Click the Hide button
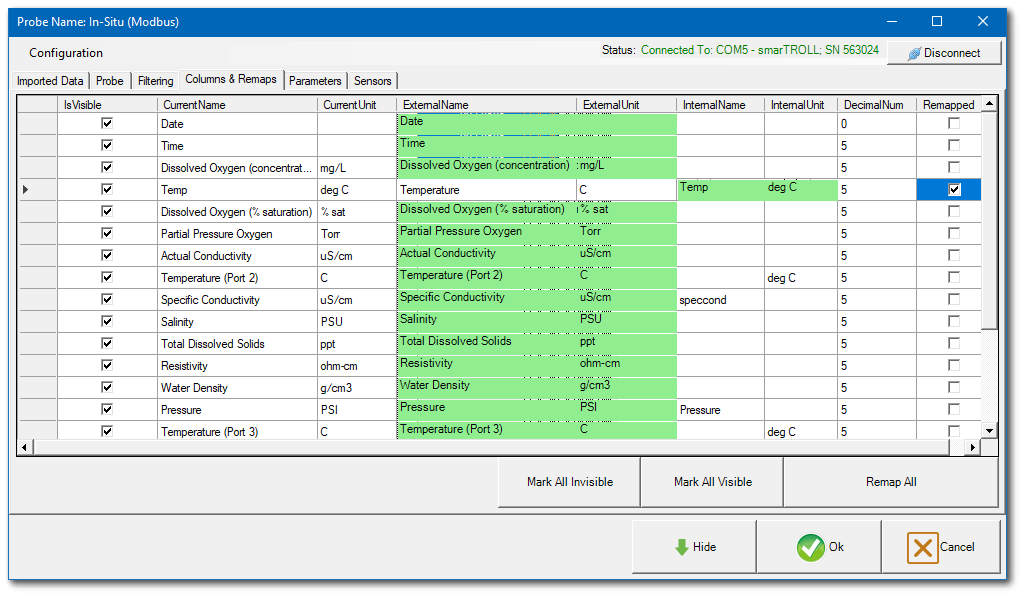 (694, 547)
